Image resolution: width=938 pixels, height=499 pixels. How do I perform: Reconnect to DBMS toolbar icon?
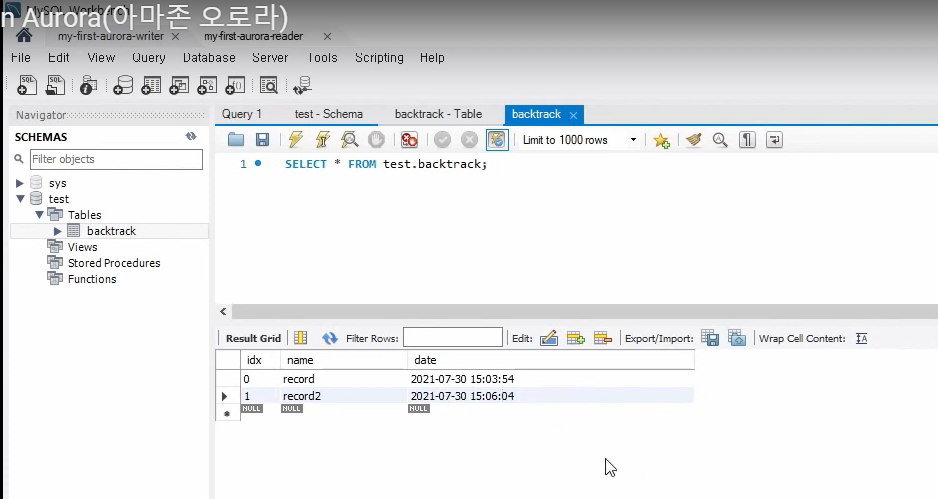tap(303, 86)
